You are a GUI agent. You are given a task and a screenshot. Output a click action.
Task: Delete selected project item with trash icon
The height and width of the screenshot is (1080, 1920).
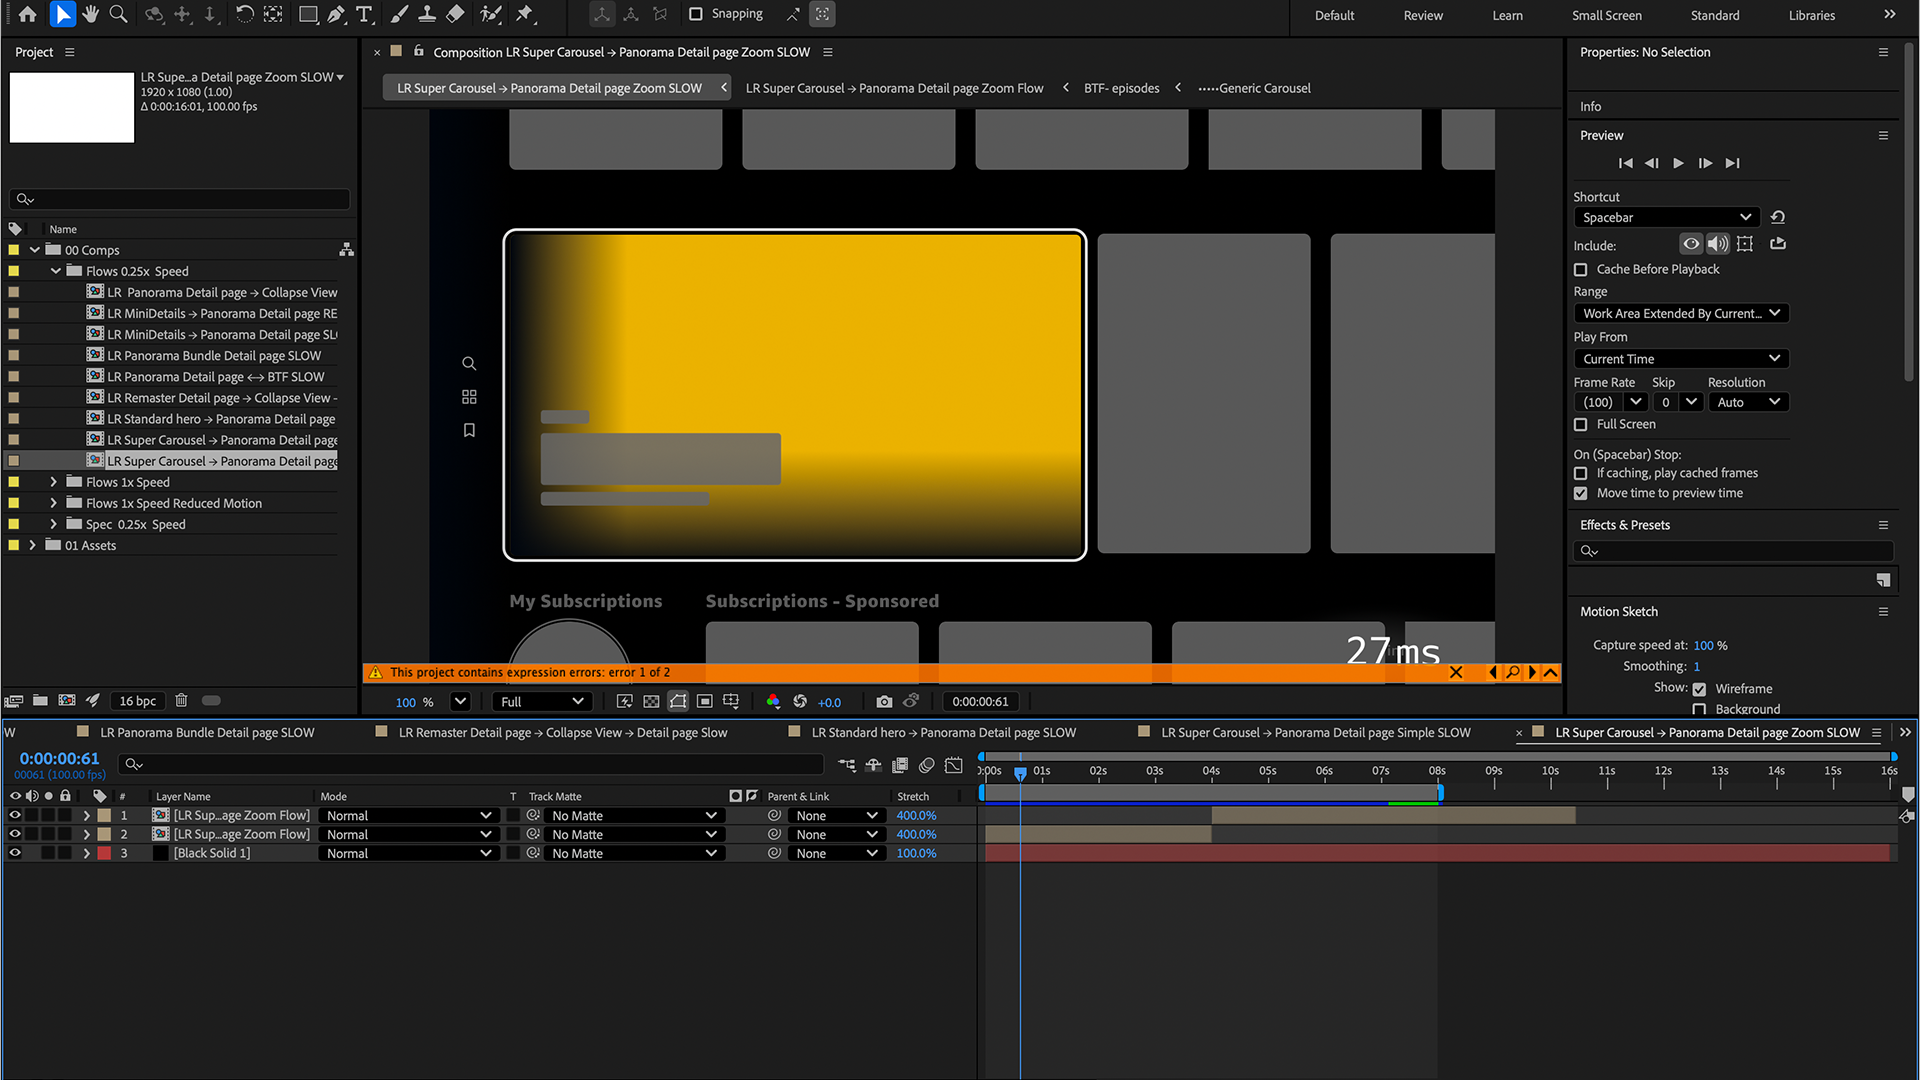pyautogui.click(x=181, y=701)
